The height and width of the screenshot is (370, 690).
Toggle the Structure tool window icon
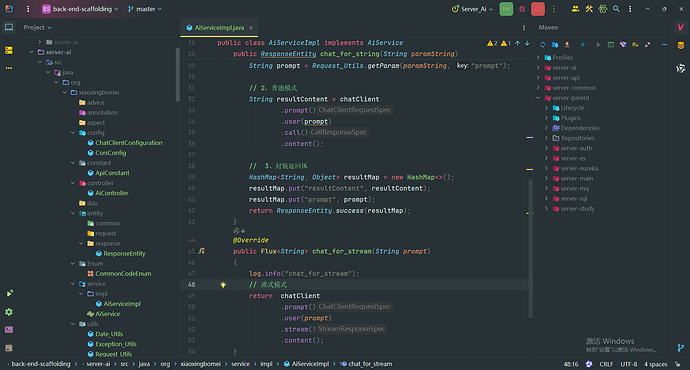(9, 50)
